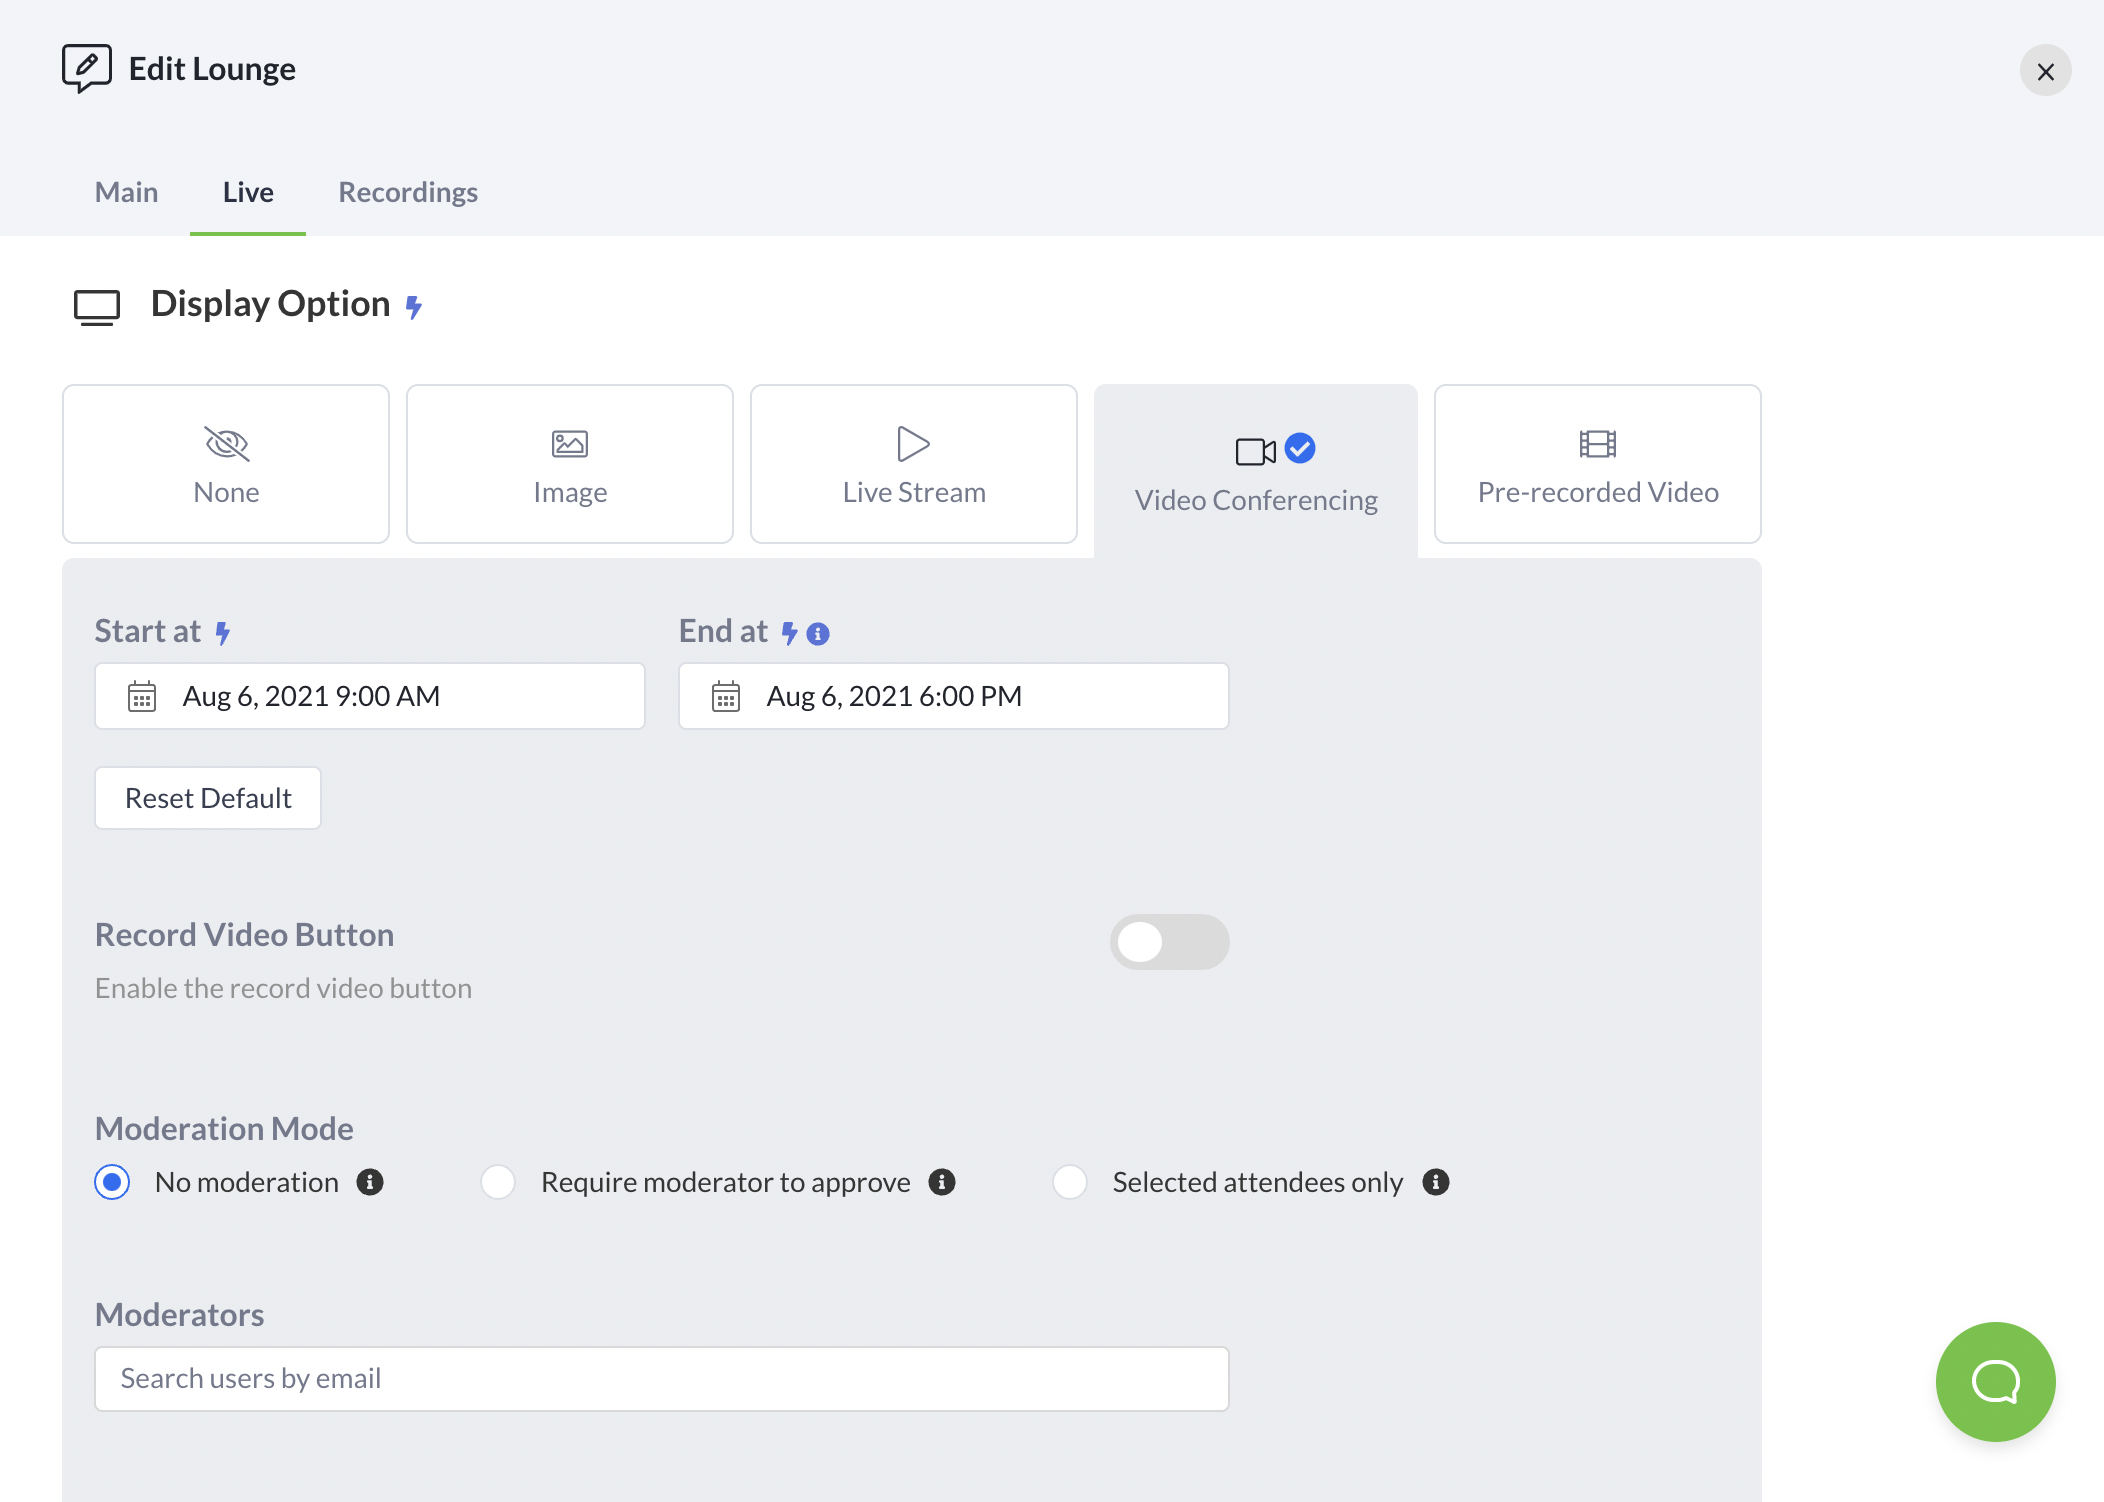
Task: Click info icon for Selected attendees only
Action: coord(1436,1182)
